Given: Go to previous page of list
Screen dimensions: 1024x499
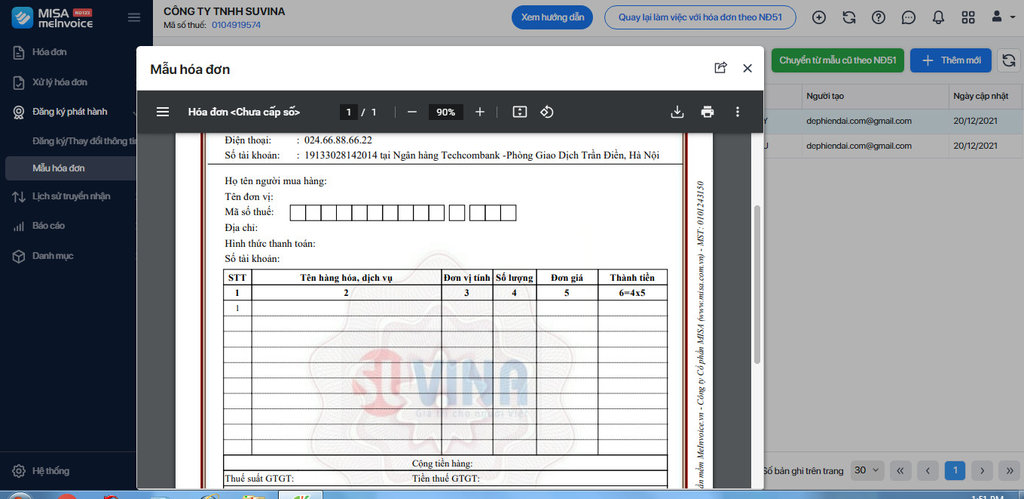Looking at the screenshot, I should tap(927, 470).
